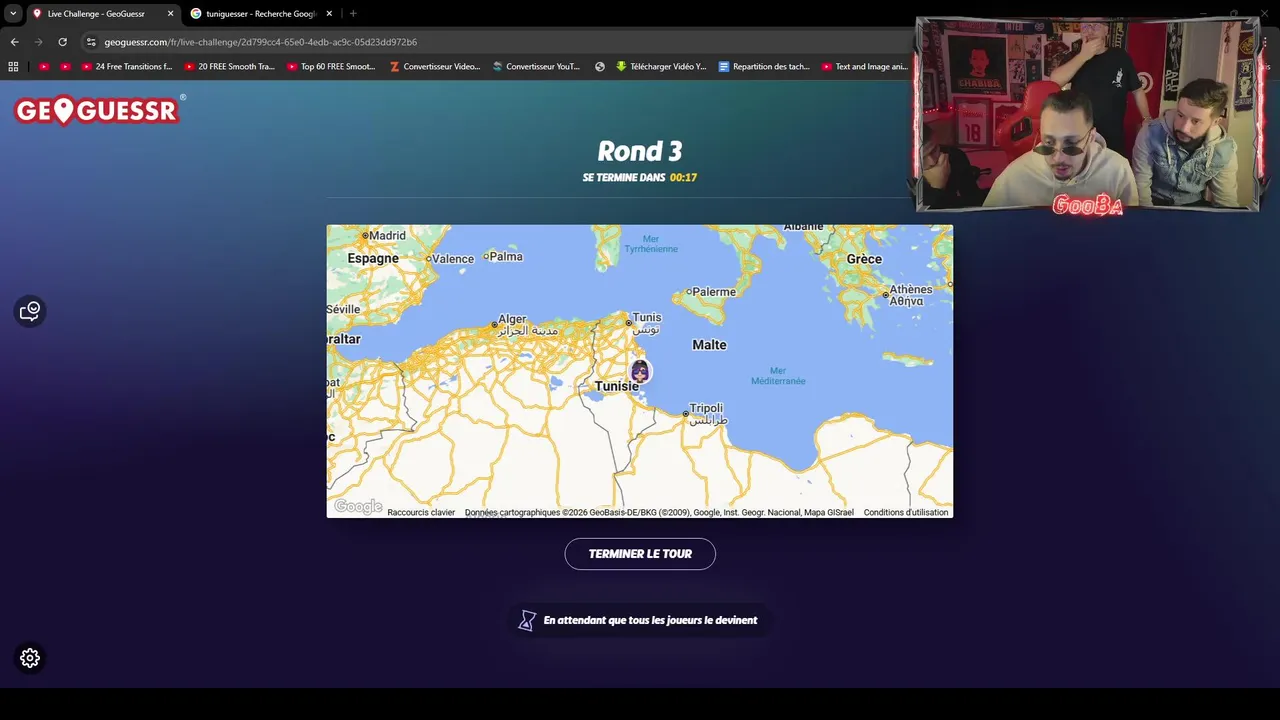Open 'Convertisseur YouT...' bookmark
The height and width of the screenshot is (720, 1280).
(536, 67)
